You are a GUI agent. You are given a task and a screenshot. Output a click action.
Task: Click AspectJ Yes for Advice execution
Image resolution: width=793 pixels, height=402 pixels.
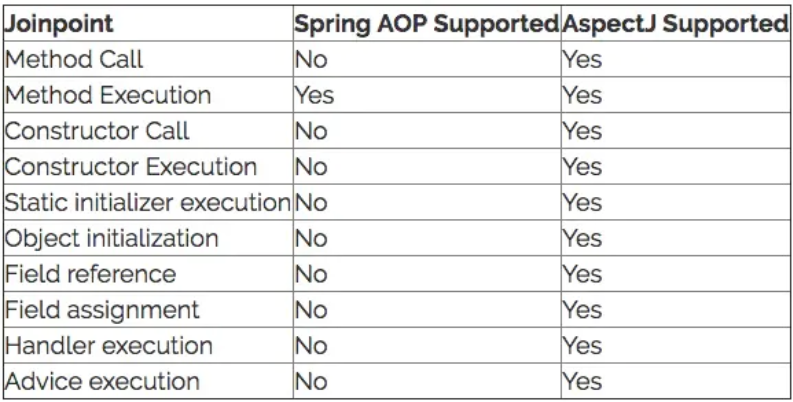pos(582,382)
